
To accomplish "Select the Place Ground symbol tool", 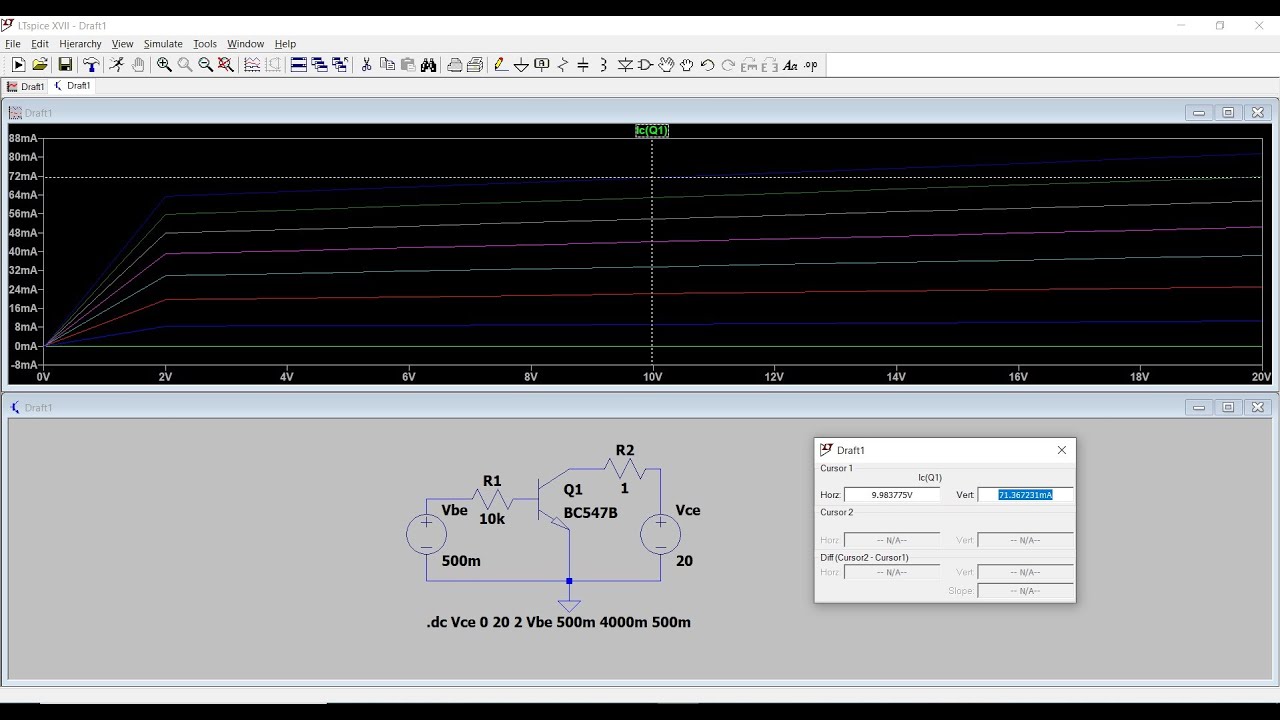I will pyautogui.click(x=521, y=65).
